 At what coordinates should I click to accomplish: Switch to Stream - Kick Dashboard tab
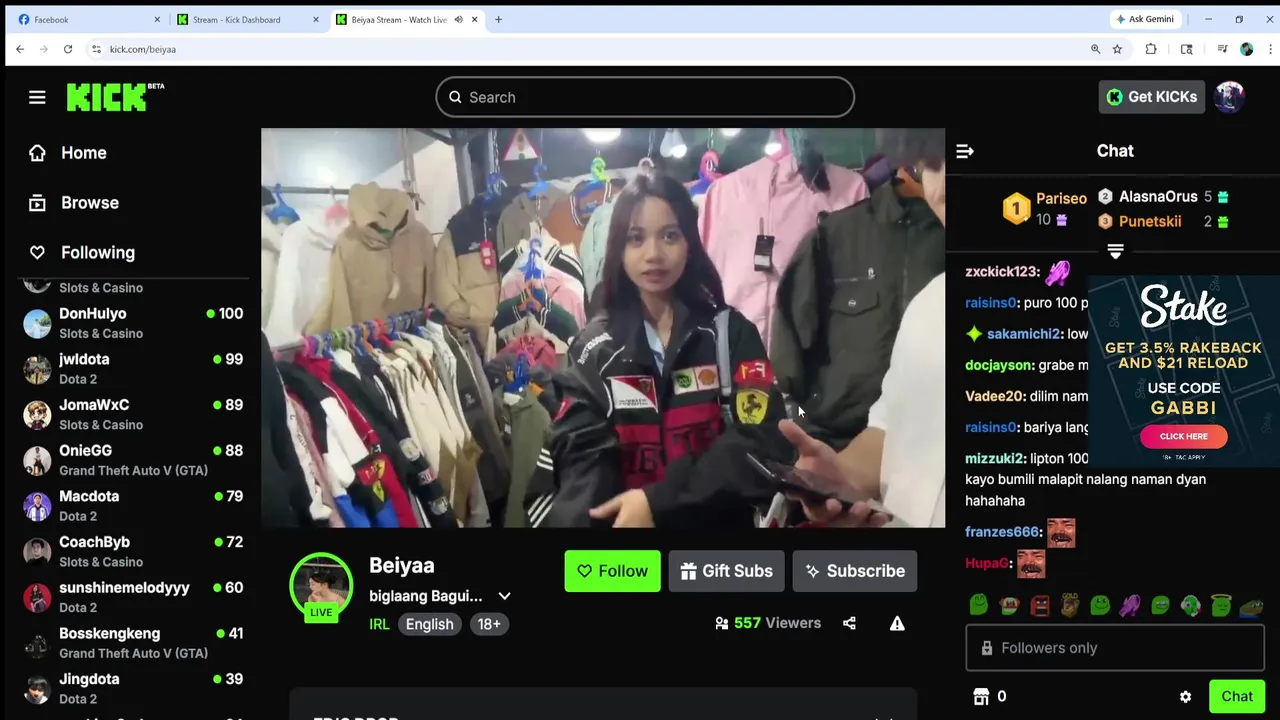coord(248,19)
